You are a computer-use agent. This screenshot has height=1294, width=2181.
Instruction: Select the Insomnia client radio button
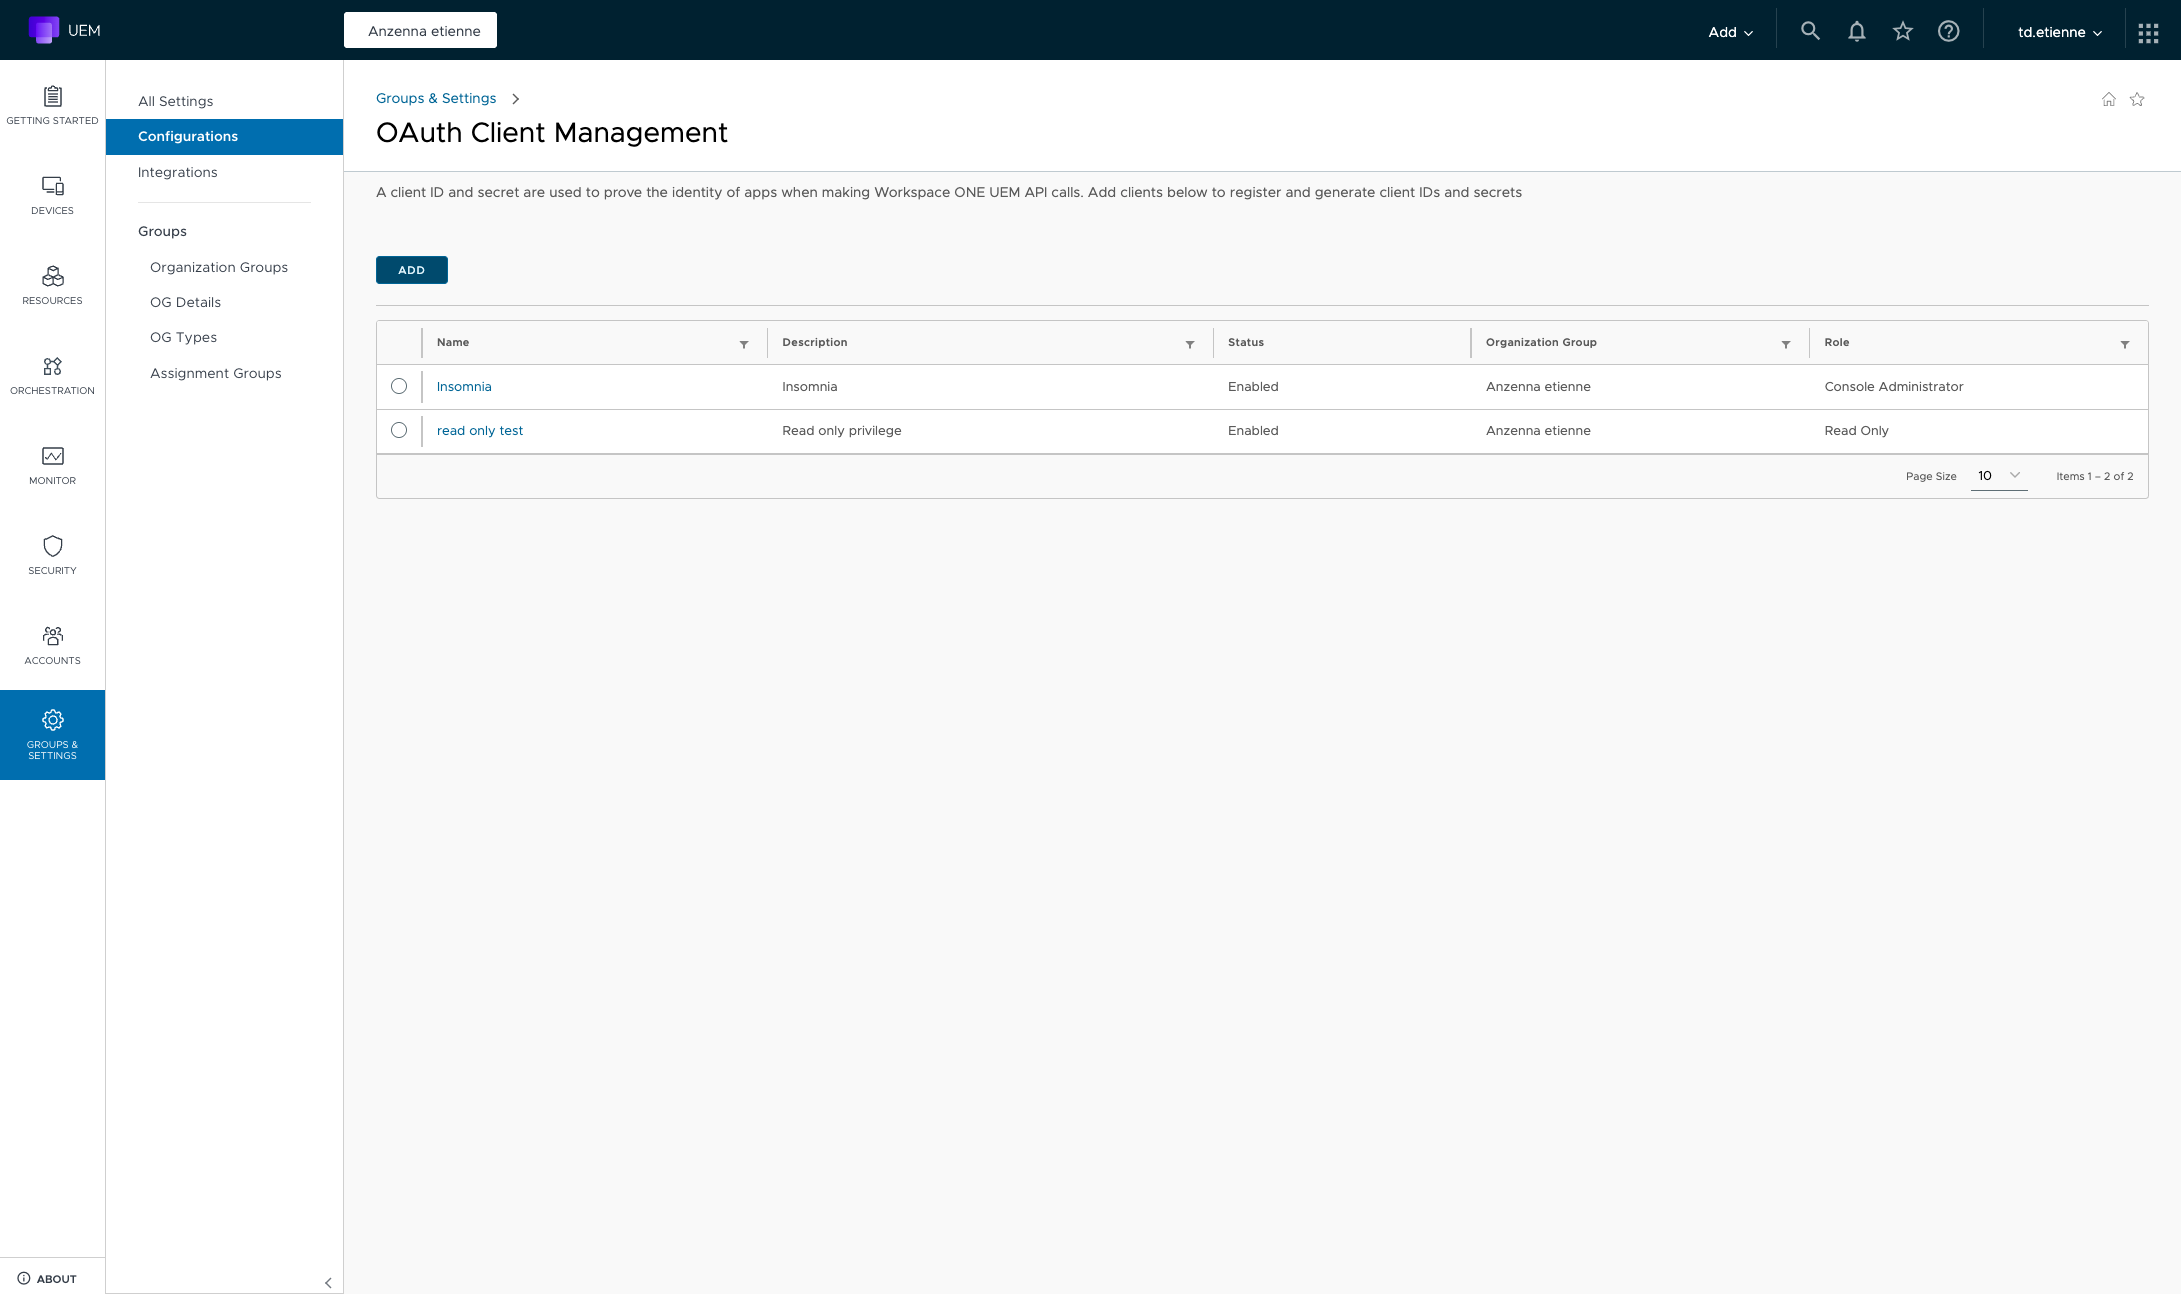[x=399, y=386]
